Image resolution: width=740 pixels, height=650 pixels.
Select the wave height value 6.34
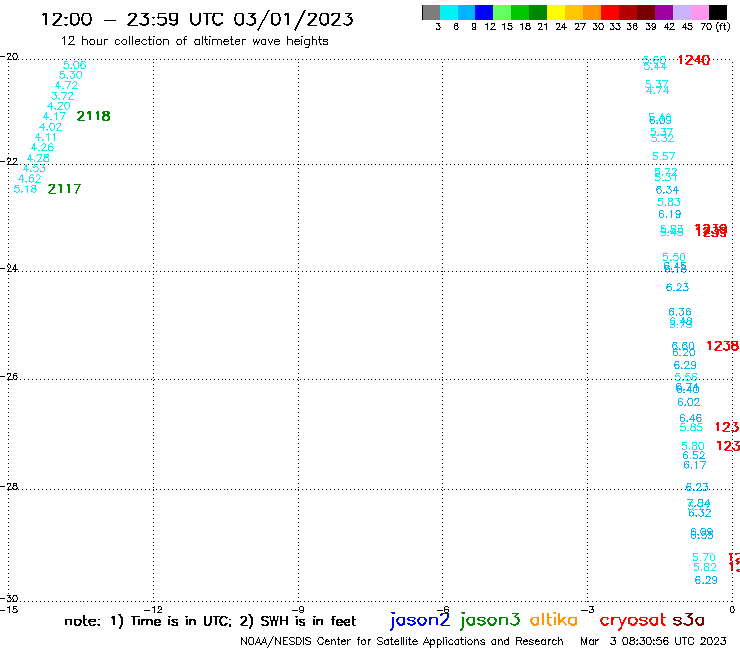click(x=667, y=190)
